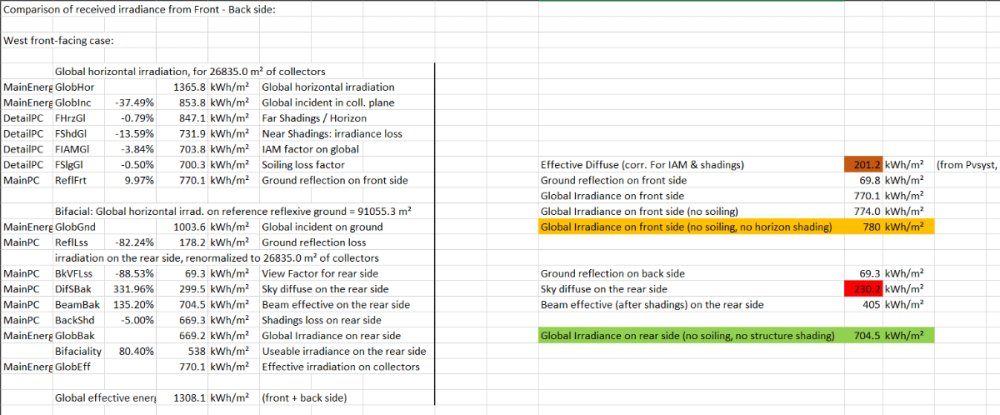Select the 'West front-facing case:' cell
This screenshot has height=415, width=1000.
60,41
